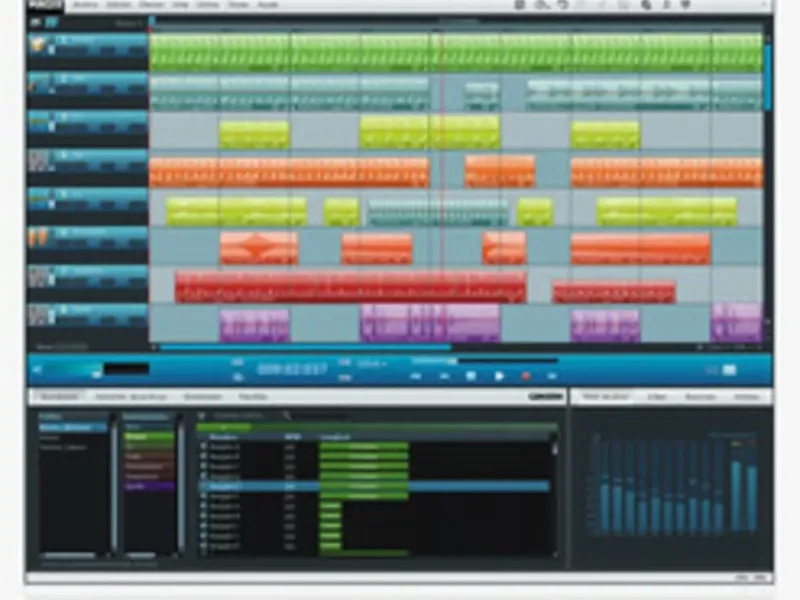Screen dimensions: 800x600
Task: Click the time counter display in the transport bar
Action: (x=292, y=369)
